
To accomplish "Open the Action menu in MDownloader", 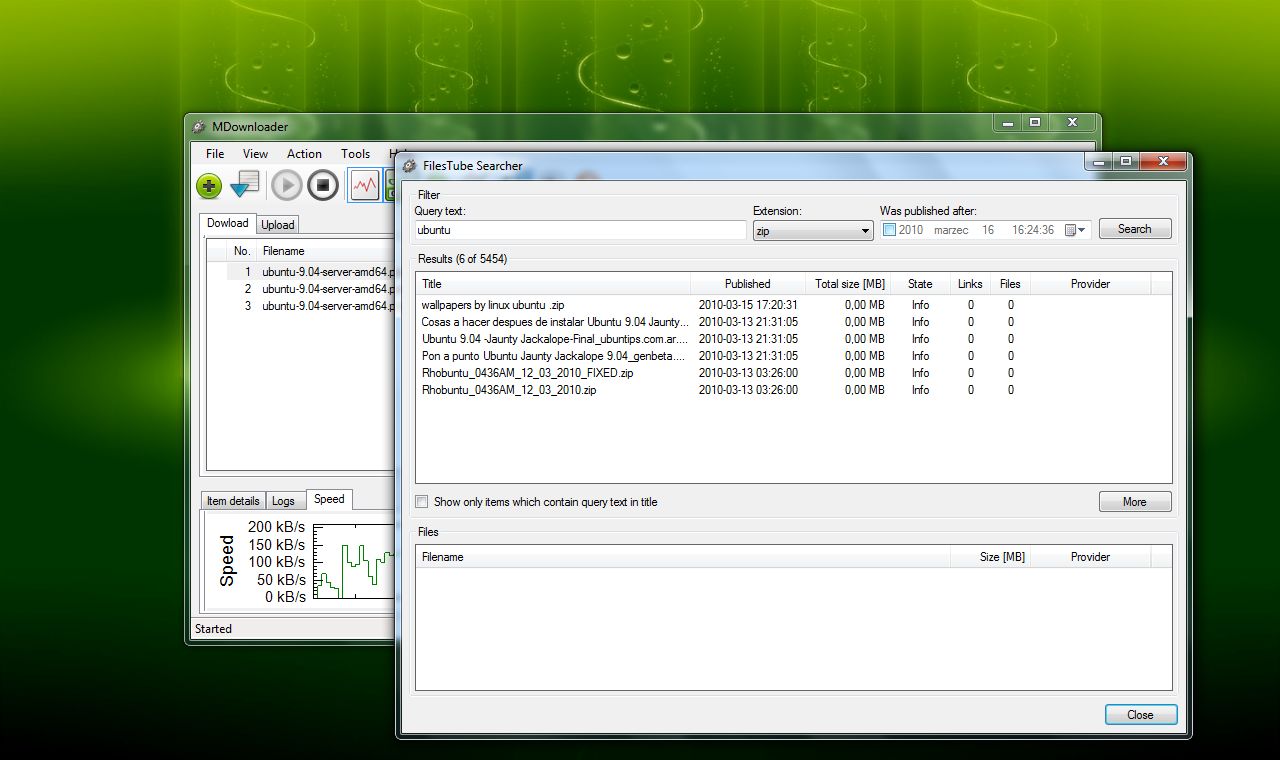I will pos(304,154).
